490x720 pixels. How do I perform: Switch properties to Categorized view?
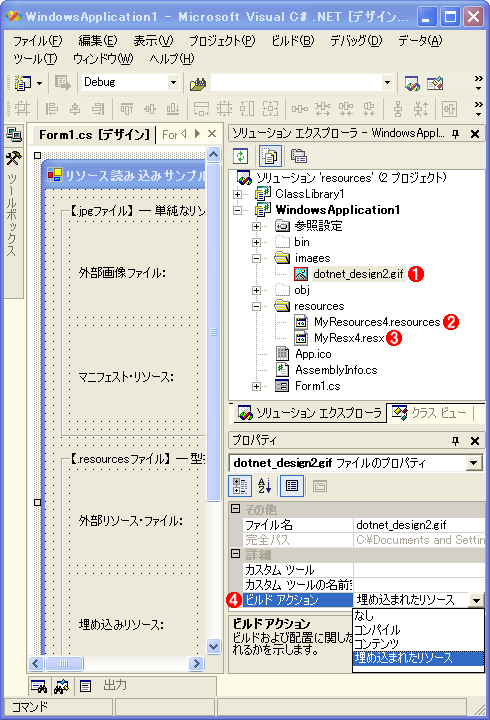[240, 486]
